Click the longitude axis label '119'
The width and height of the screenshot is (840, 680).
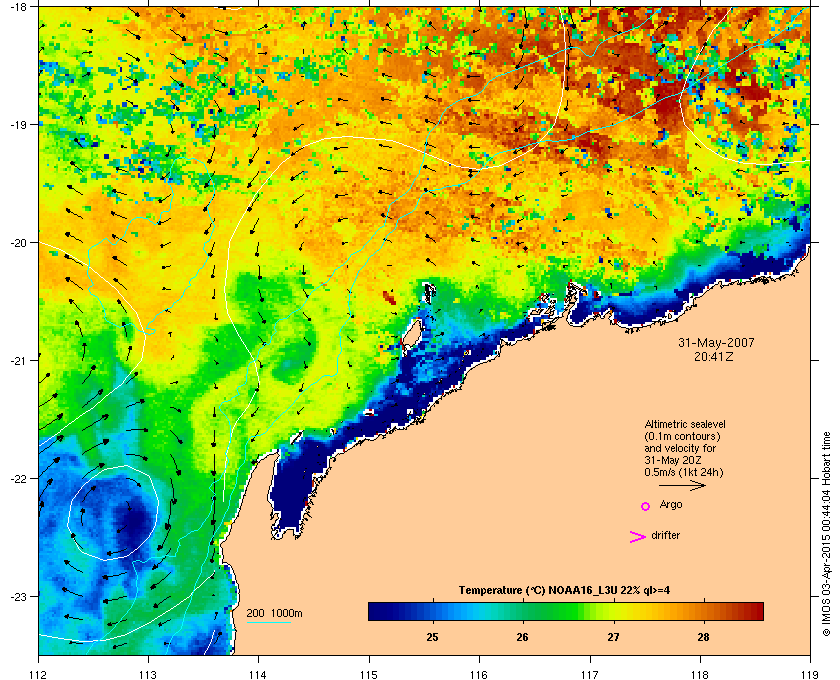tap(811, 675)
